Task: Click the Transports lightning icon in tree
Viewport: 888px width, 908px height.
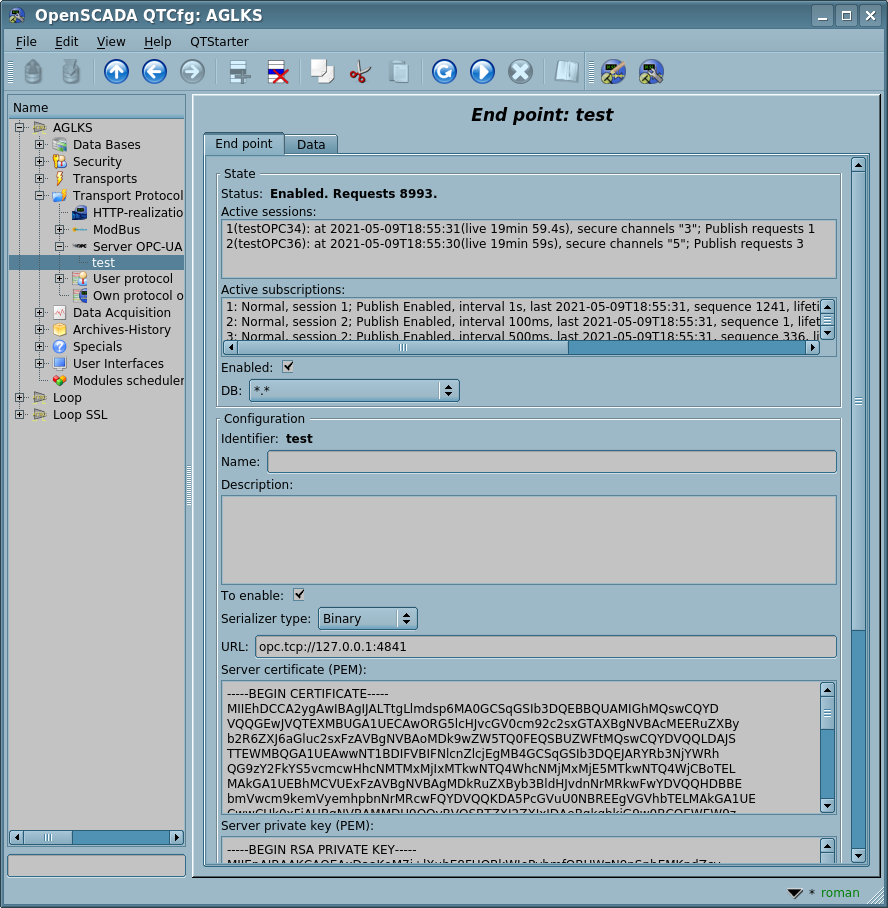Action: tap(60, 178)
